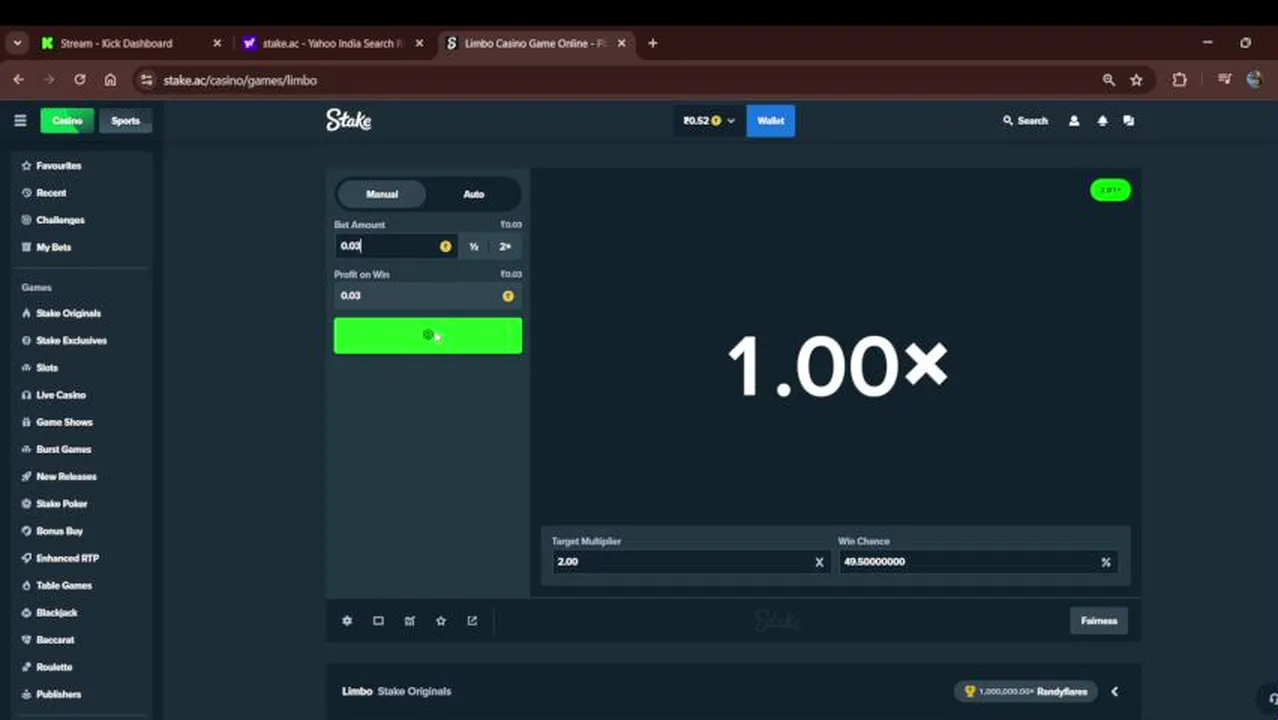Open Enhanced RTP category
This screenshot has height=720, width=1278.
coord(67,558)
